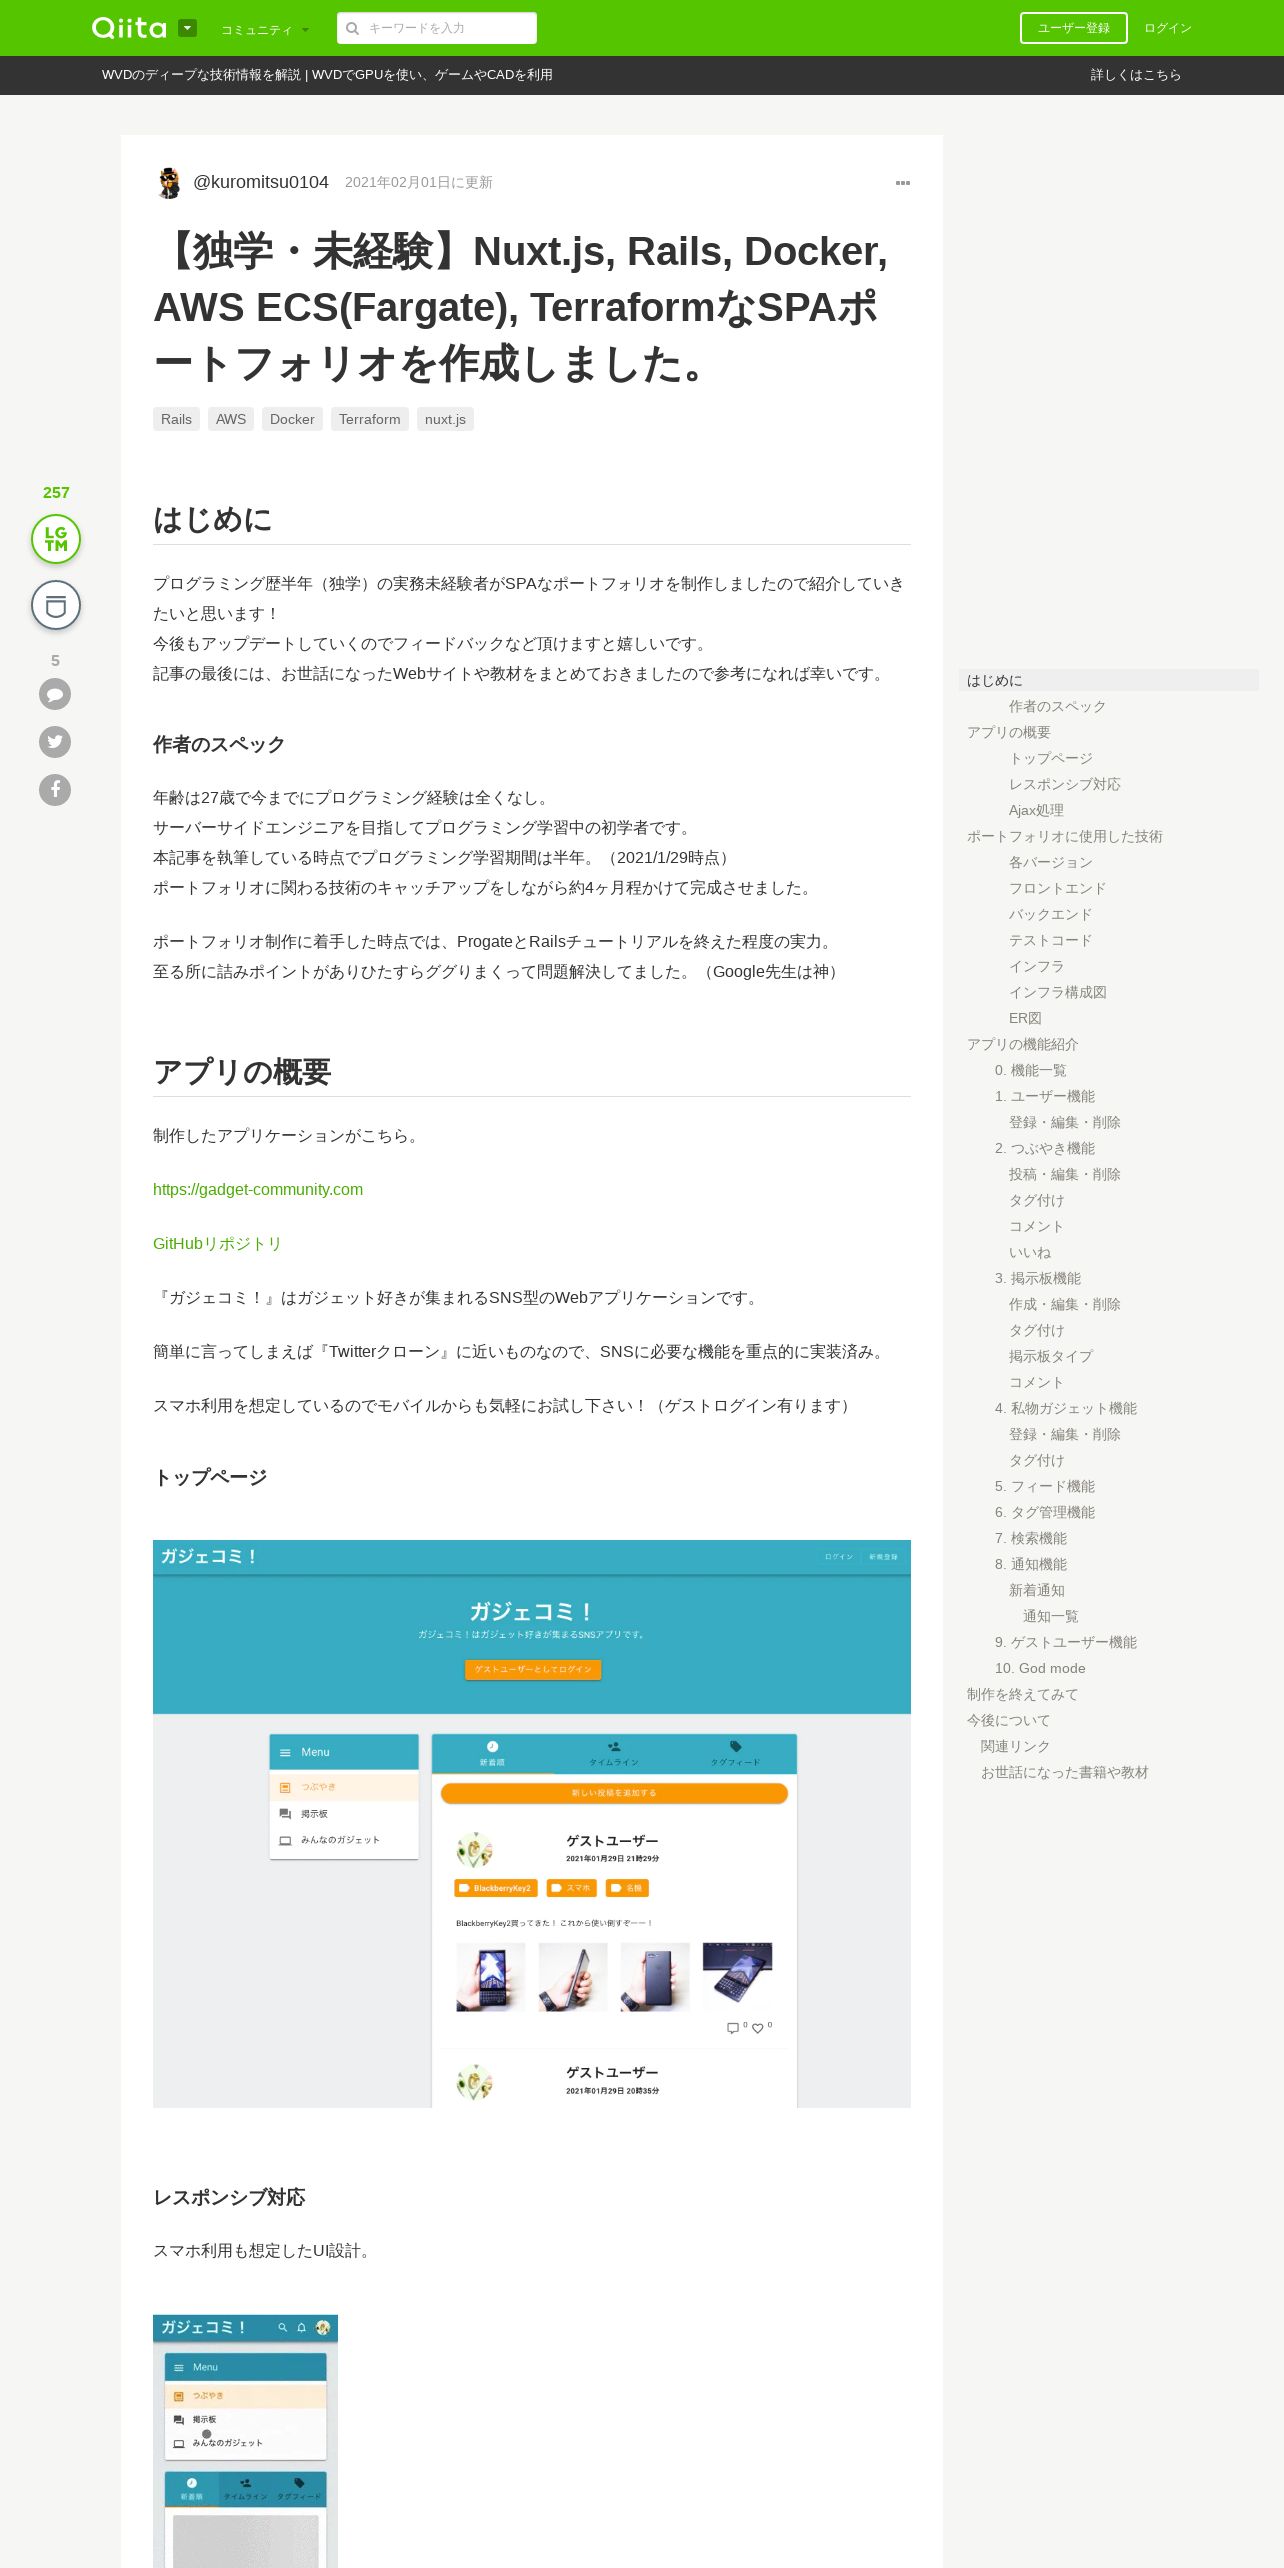
Task: Jump to トップページ in contents
Action: (x=1050, y=758)
